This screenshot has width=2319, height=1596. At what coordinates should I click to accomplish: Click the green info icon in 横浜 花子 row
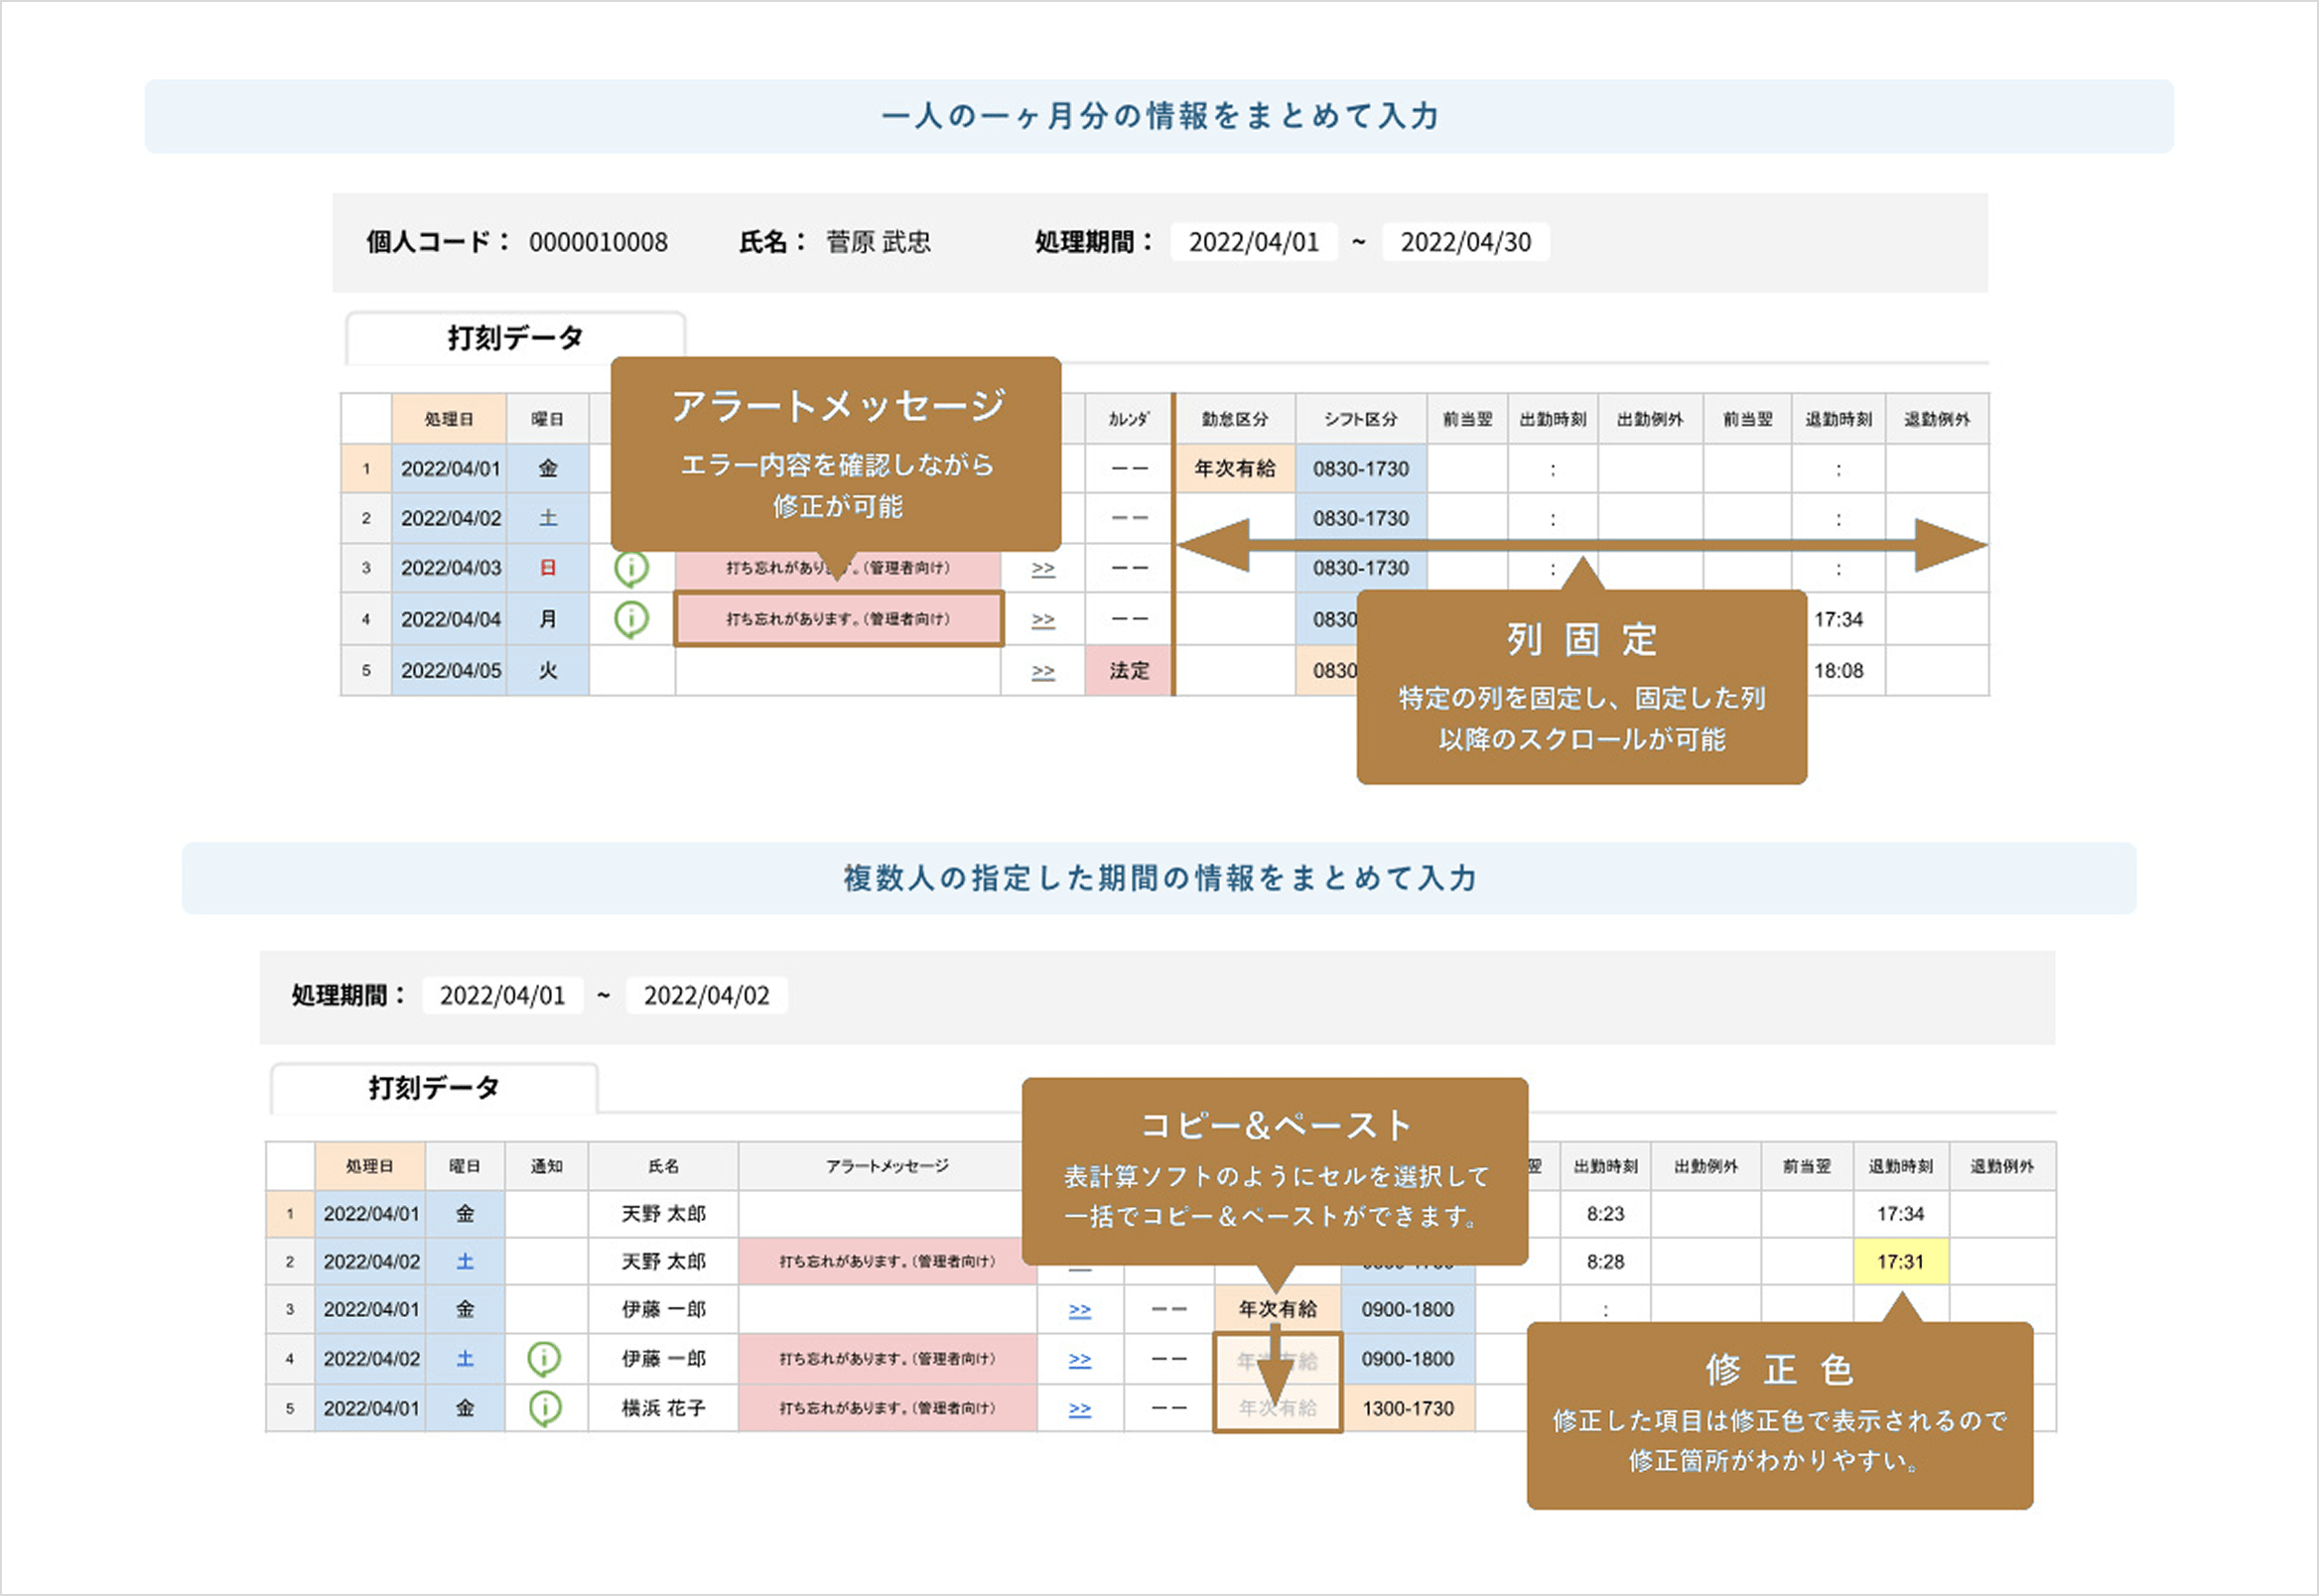click(x=544, y=1408)
